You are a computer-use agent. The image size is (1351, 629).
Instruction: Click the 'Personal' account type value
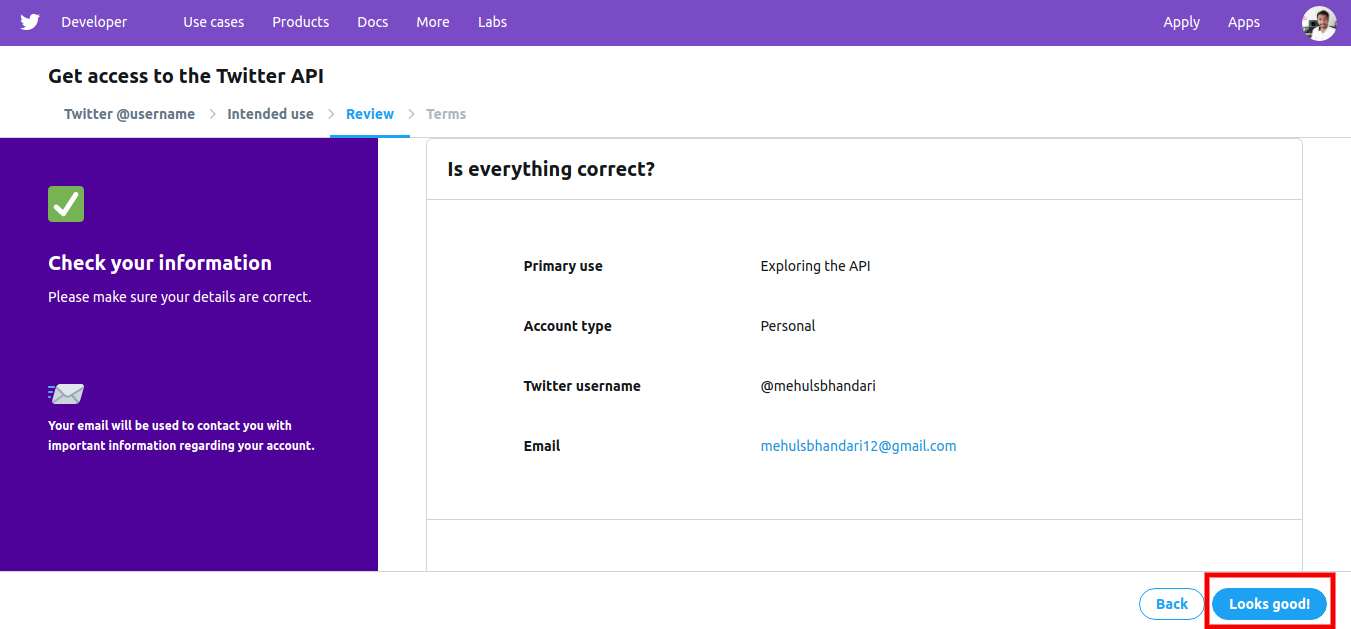(x=788, y=326)
